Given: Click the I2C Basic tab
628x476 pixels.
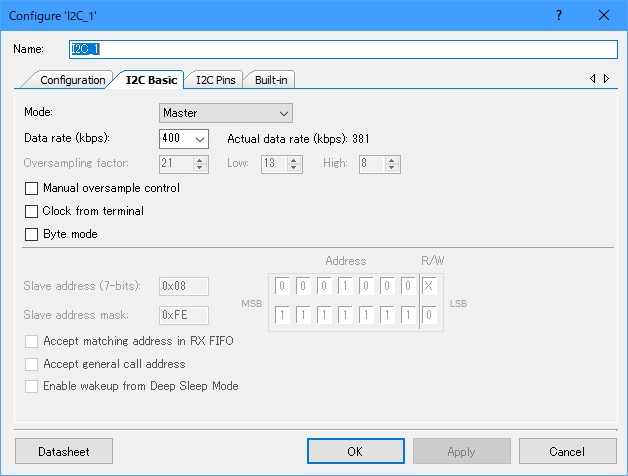Looking at the screenshot, I should tap(152, 80).
